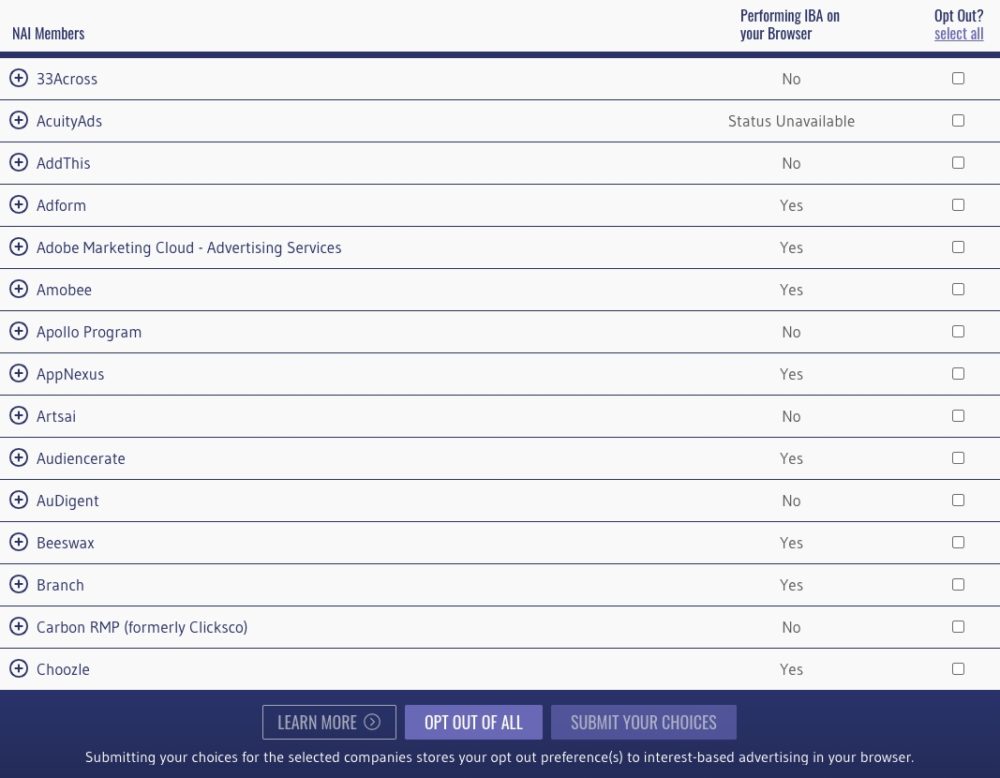Select AddThis for opt out

(x=958, y=163)
